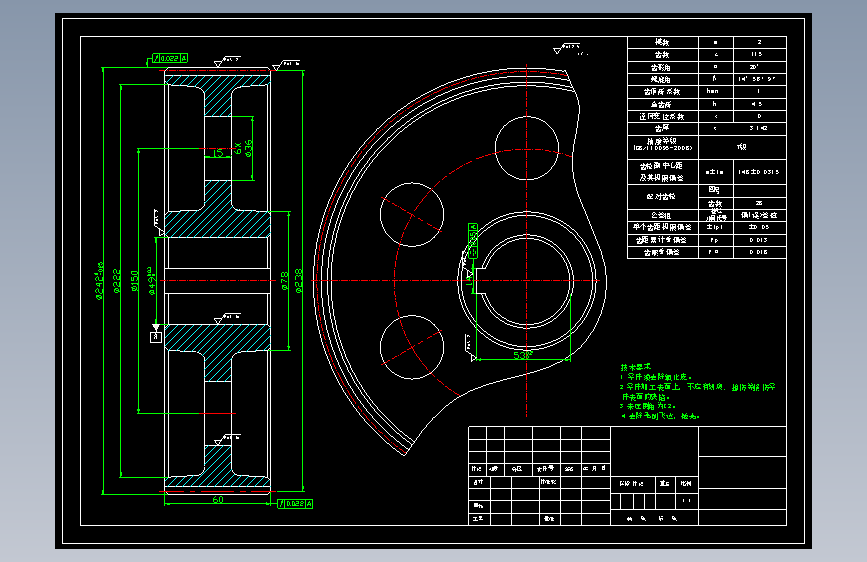The image size is (867, 562).
Task: Click the 60 width dimension text
Action: [218, 499]
